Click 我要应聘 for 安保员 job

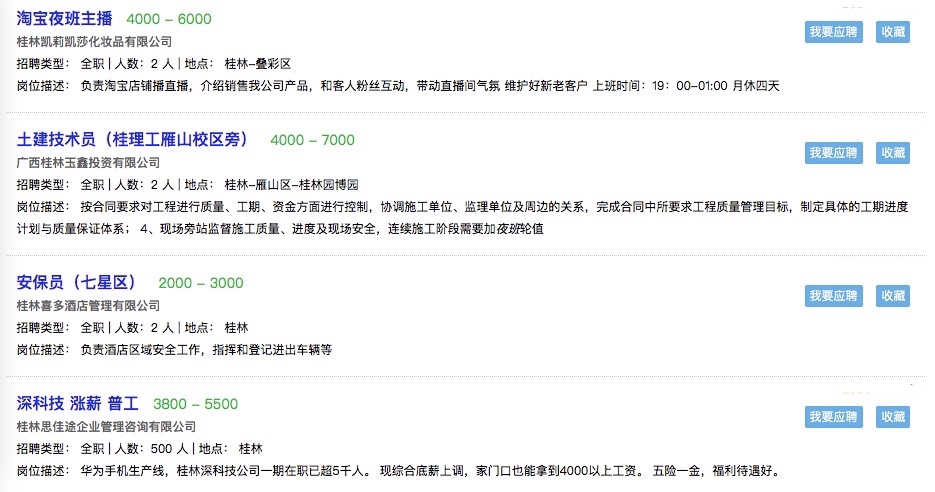coord(833,296)
